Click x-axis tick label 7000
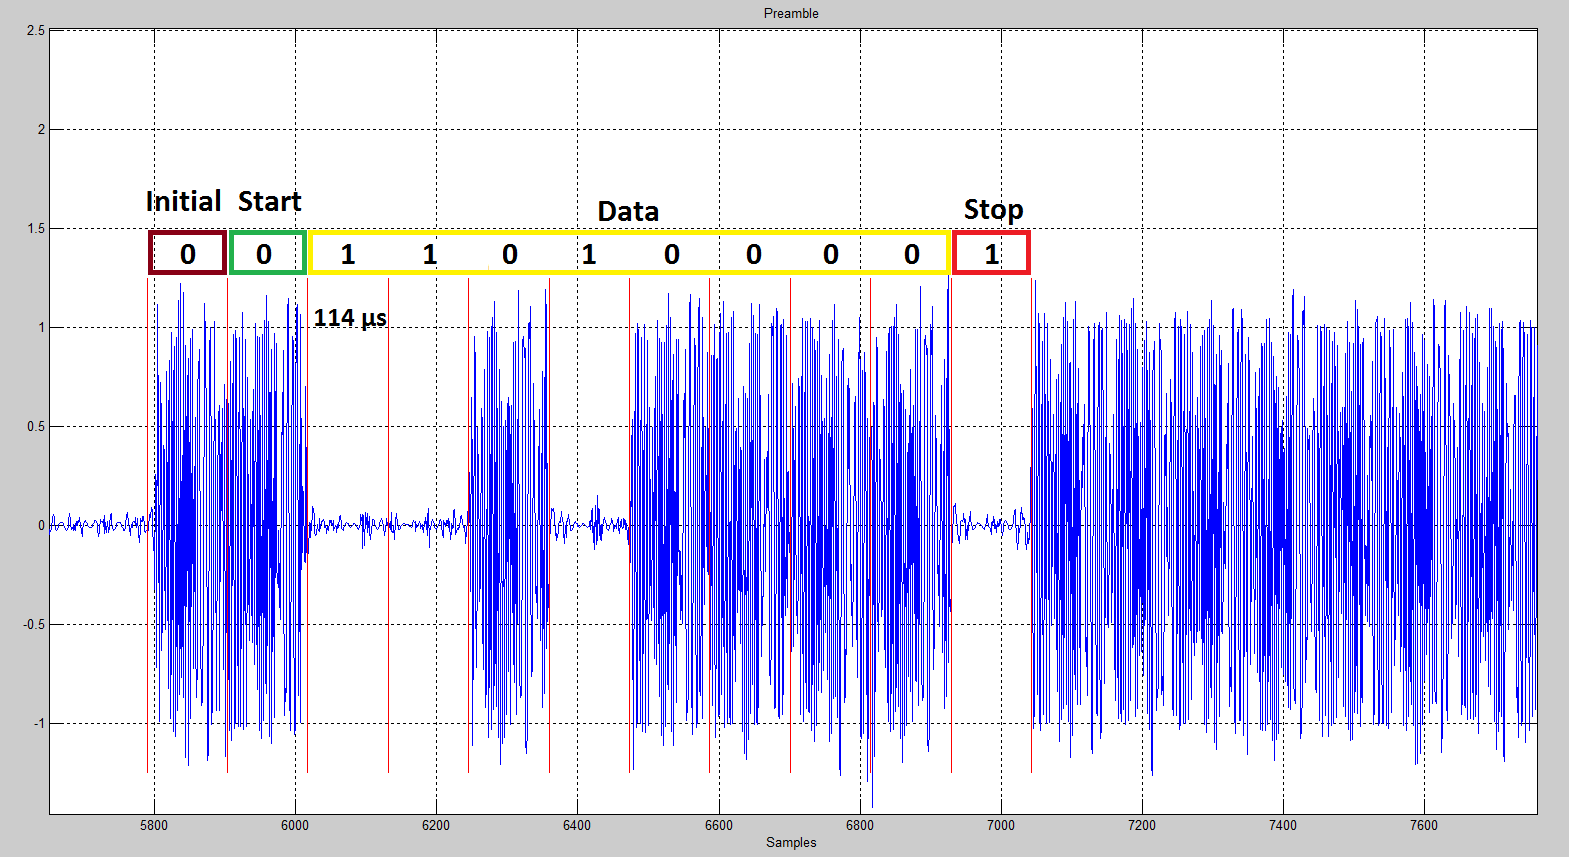 tap(1001, 825)
